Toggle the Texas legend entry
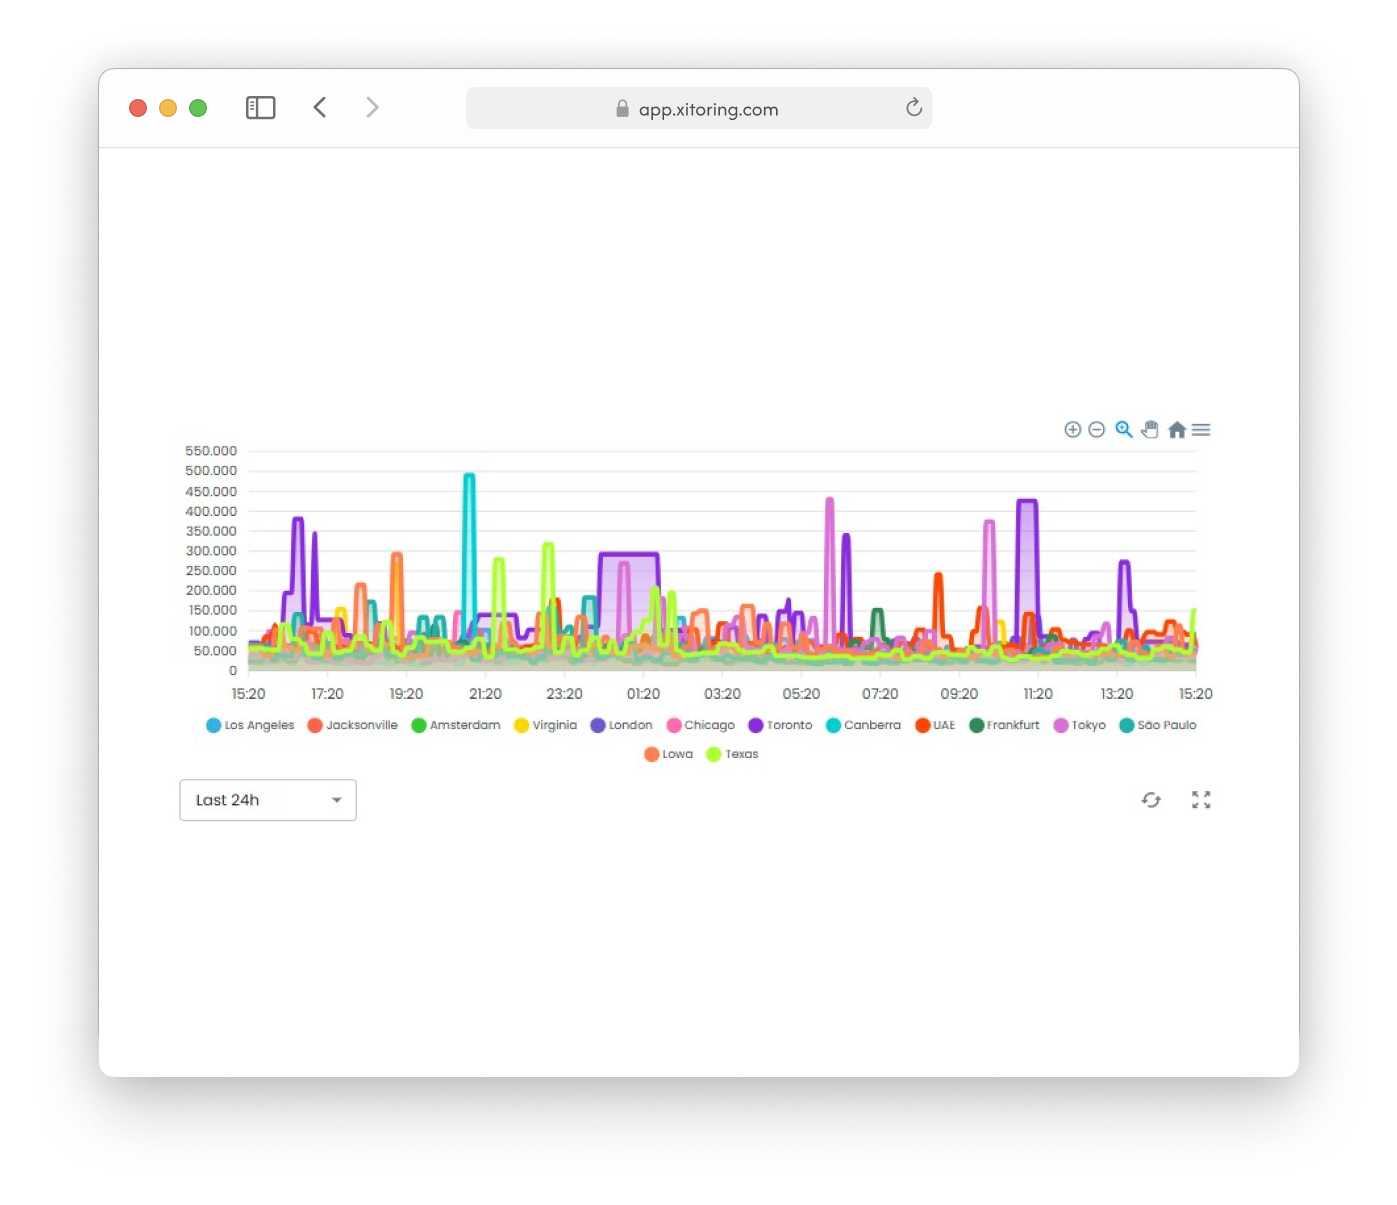Image resolution: width=1397 pixels, height=1205 pixels. [732, 754]
